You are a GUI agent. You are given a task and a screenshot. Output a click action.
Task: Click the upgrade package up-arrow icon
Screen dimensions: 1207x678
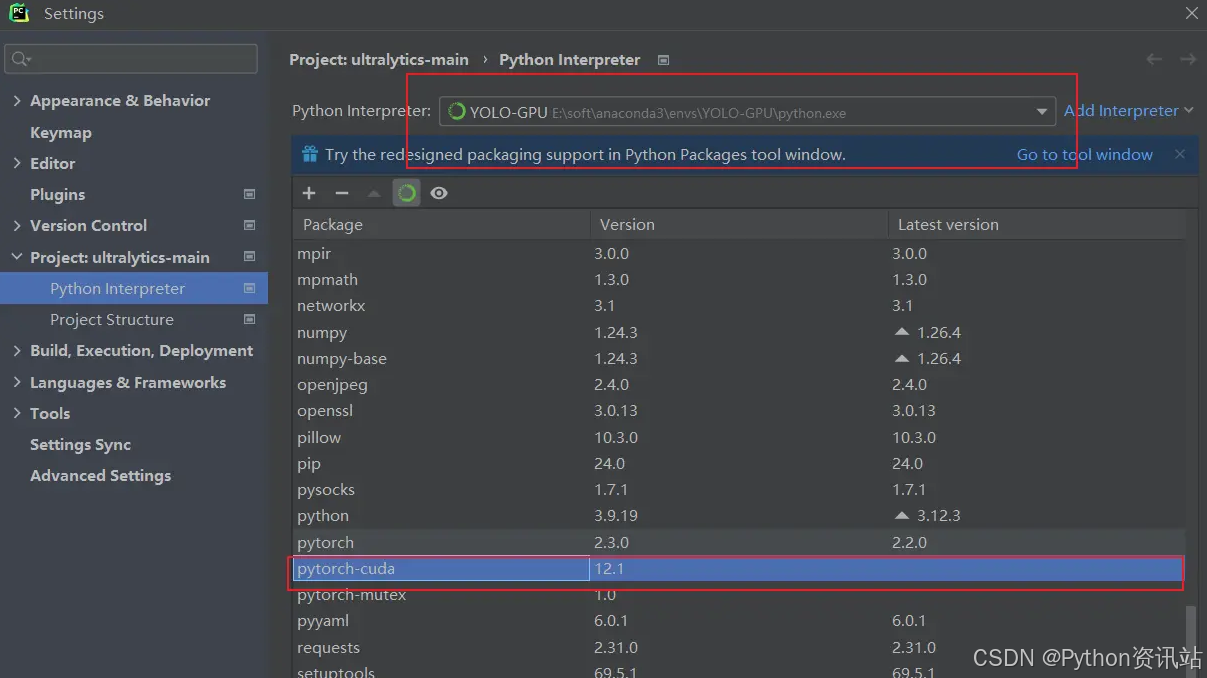pos(374,193)
